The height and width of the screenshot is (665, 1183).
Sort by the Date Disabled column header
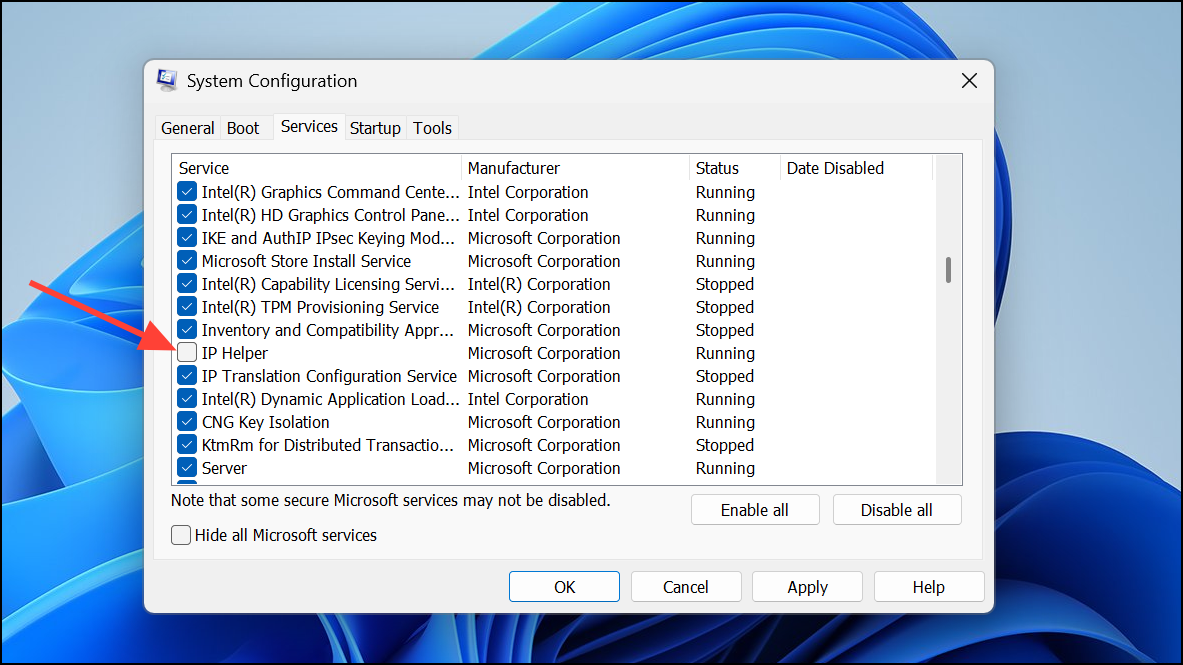(x=856, y=168)
